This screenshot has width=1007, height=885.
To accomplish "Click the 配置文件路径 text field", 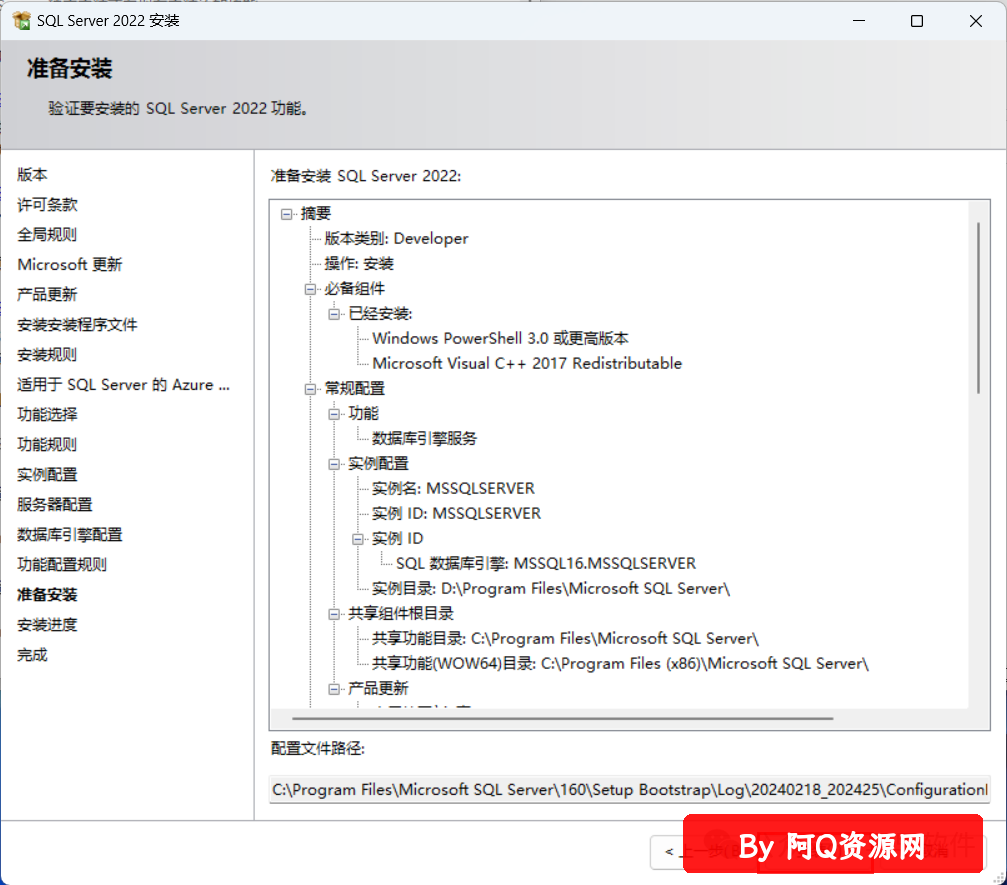I will [629, 790].
